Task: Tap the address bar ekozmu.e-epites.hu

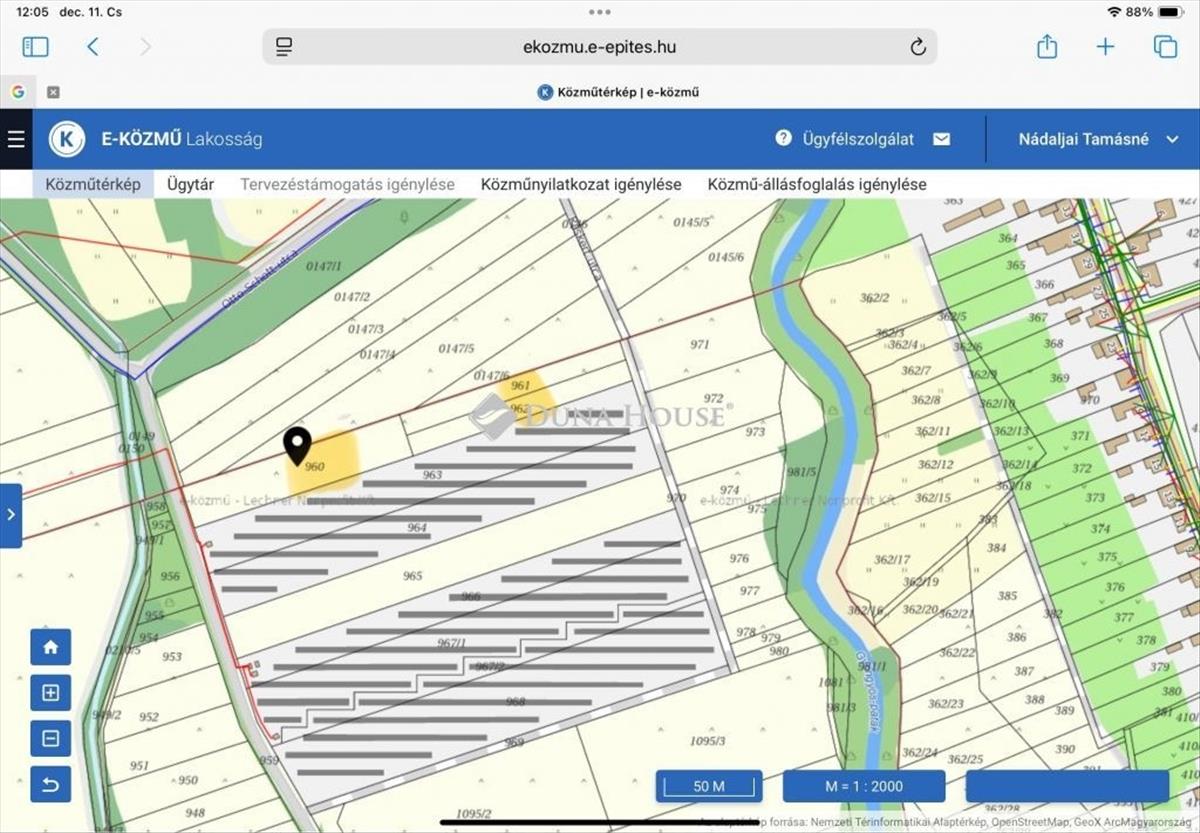Action: [599, 47]
